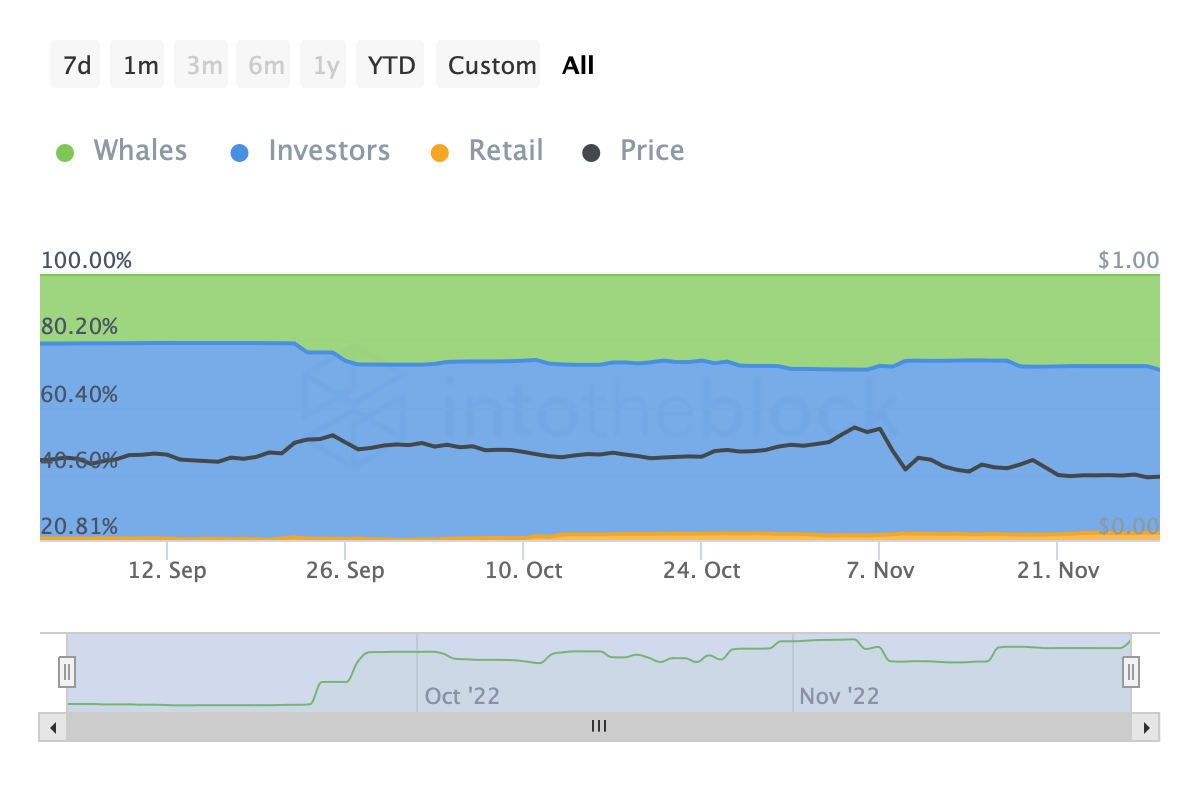Screen dimensions: 1200x800
Task: Switch to the YTD view
Action: 390,64
